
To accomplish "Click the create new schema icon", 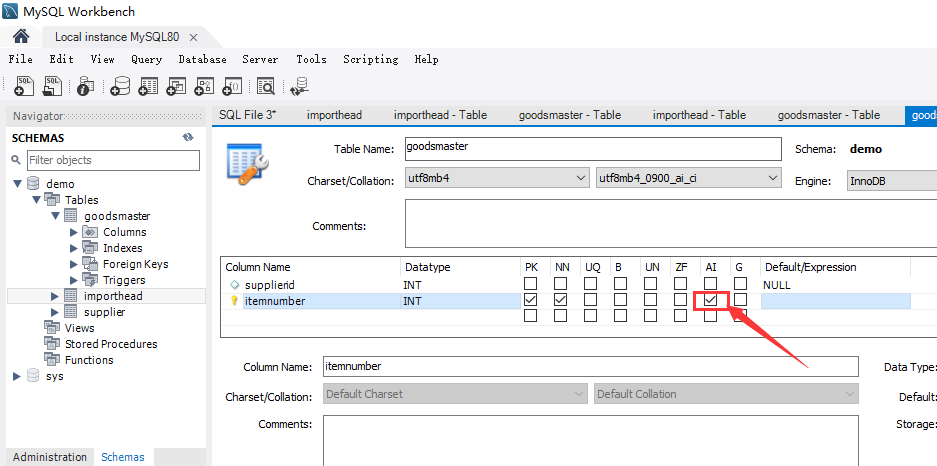I will coord(120,86).
